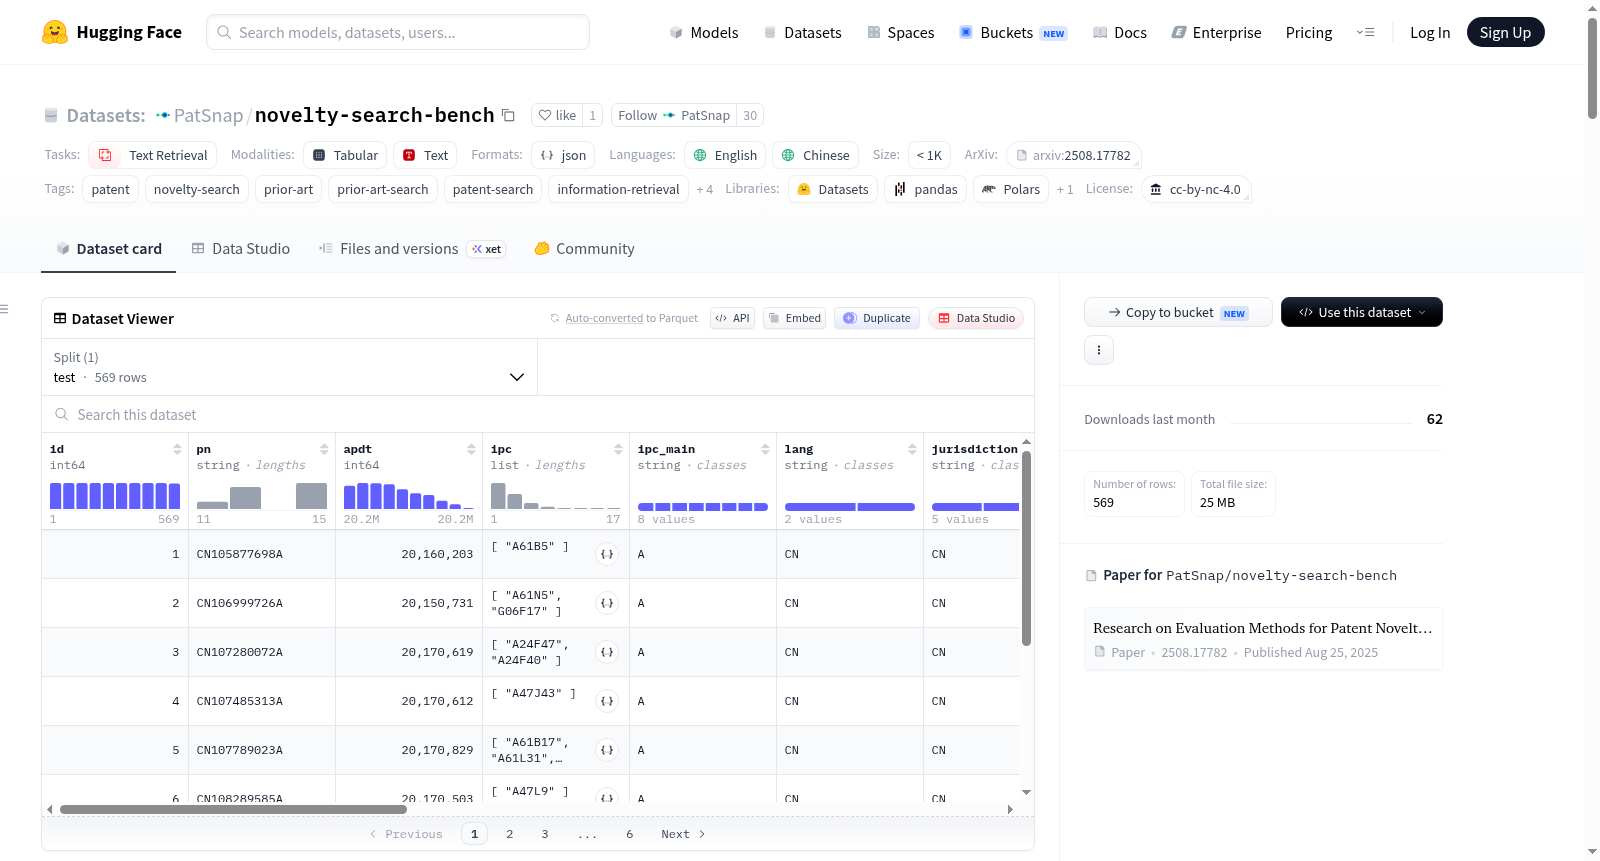Go to Next page of results
Screen dimensions: 1600x861
coord(683,834)
